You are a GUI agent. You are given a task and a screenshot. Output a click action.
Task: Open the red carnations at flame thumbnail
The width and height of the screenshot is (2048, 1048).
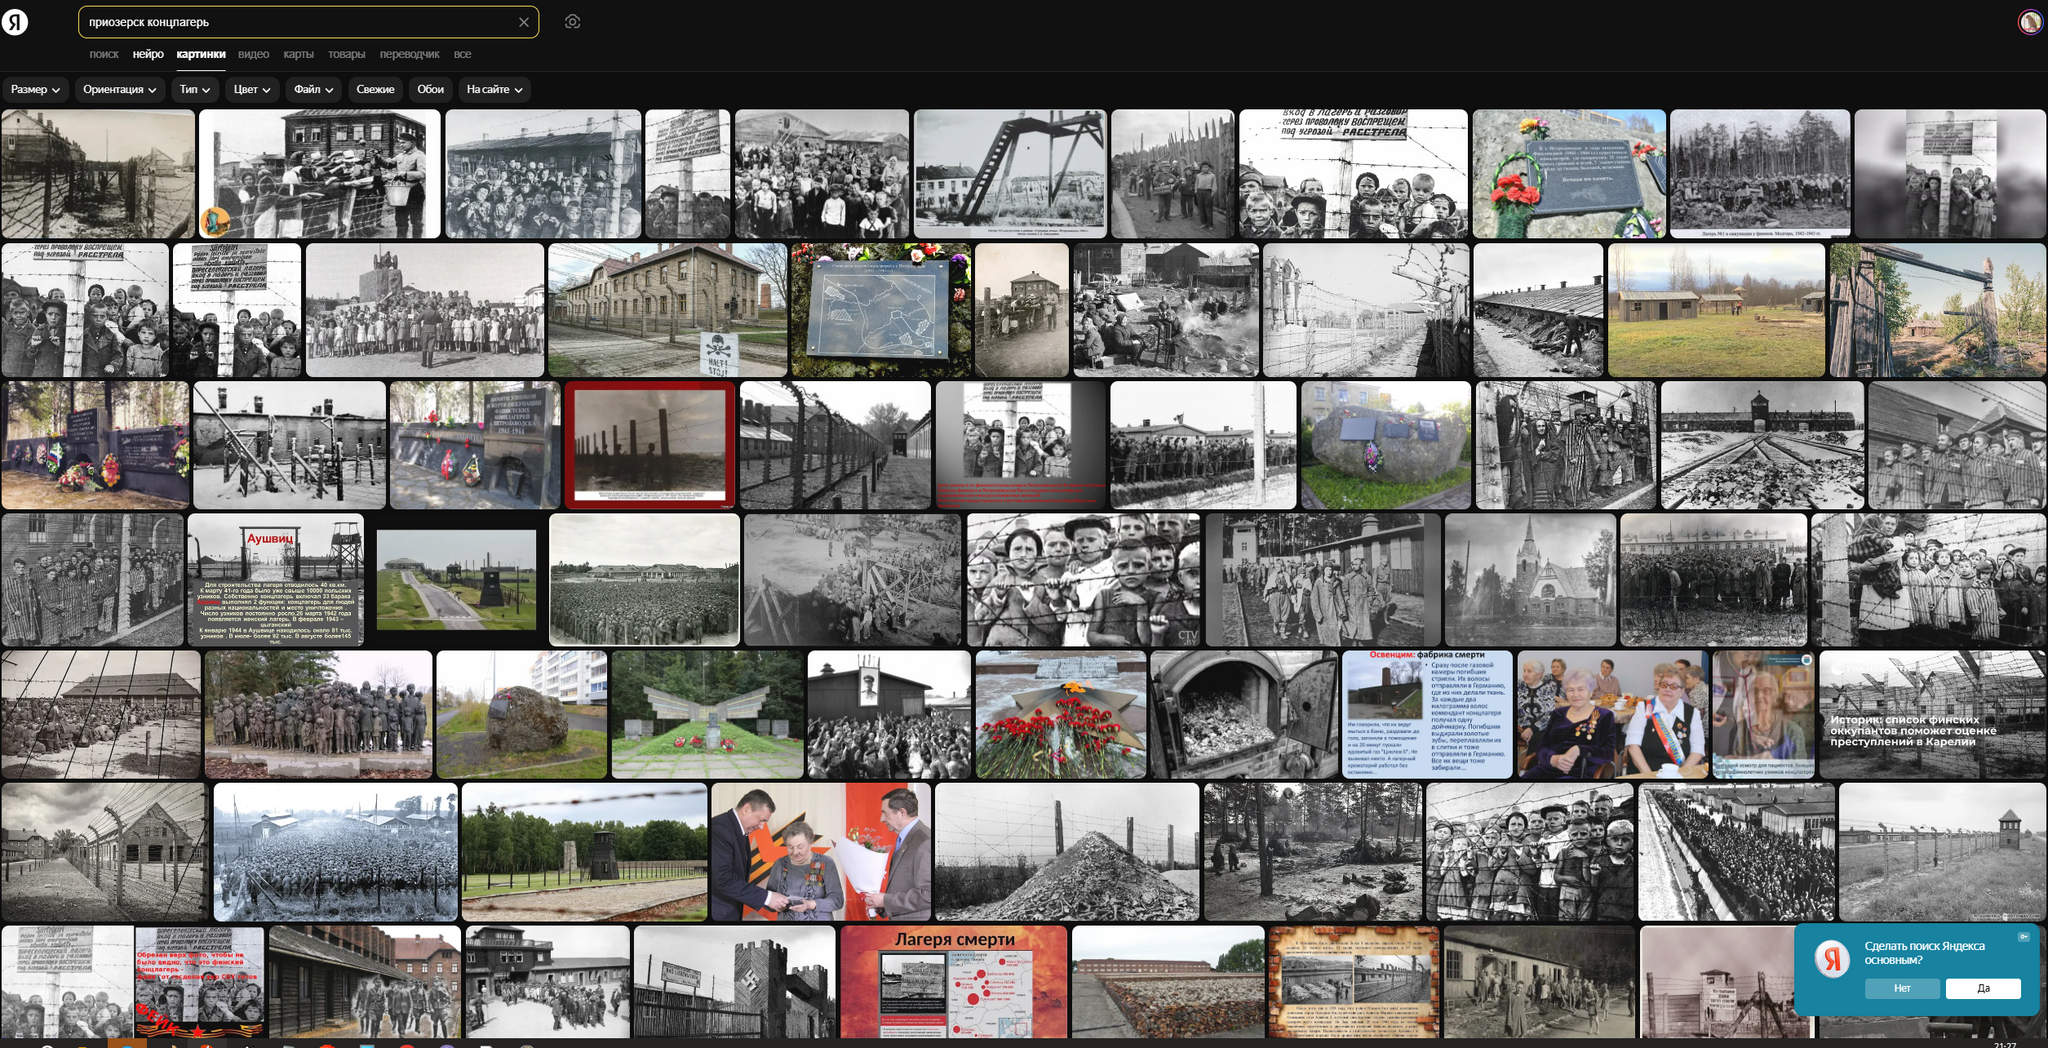tap(1061, 714)
